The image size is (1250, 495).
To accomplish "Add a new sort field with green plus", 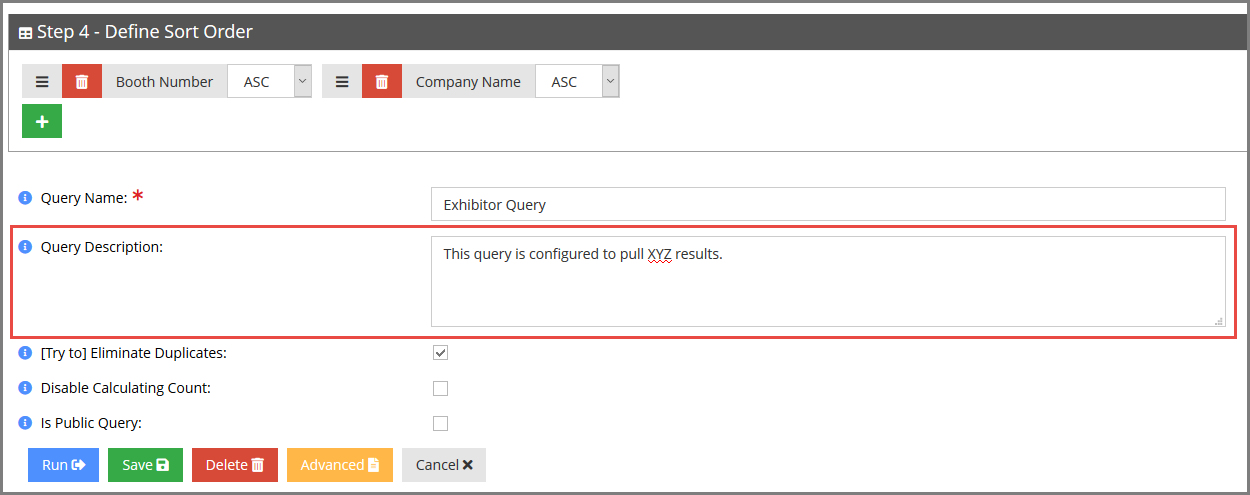I will pos(42,121).
